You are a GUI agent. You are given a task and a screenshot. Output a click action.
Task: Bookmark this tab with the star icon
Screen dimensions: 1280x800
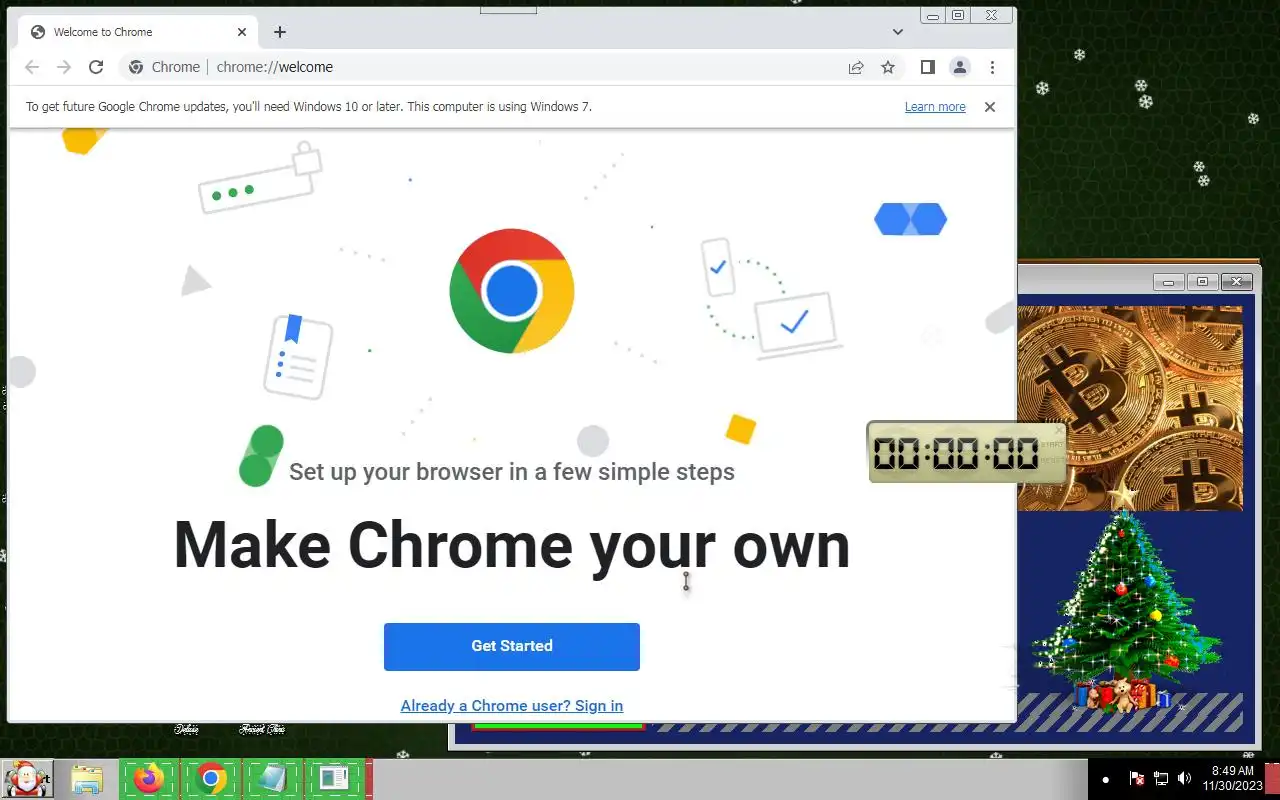[x=888, y=67]
